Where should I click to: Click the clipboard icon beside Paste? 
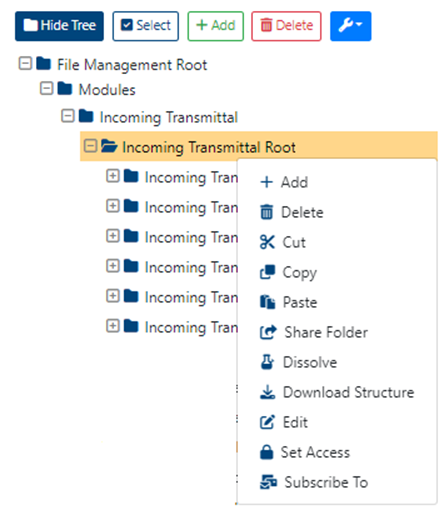pyautogui.click(x=268, y=302)
